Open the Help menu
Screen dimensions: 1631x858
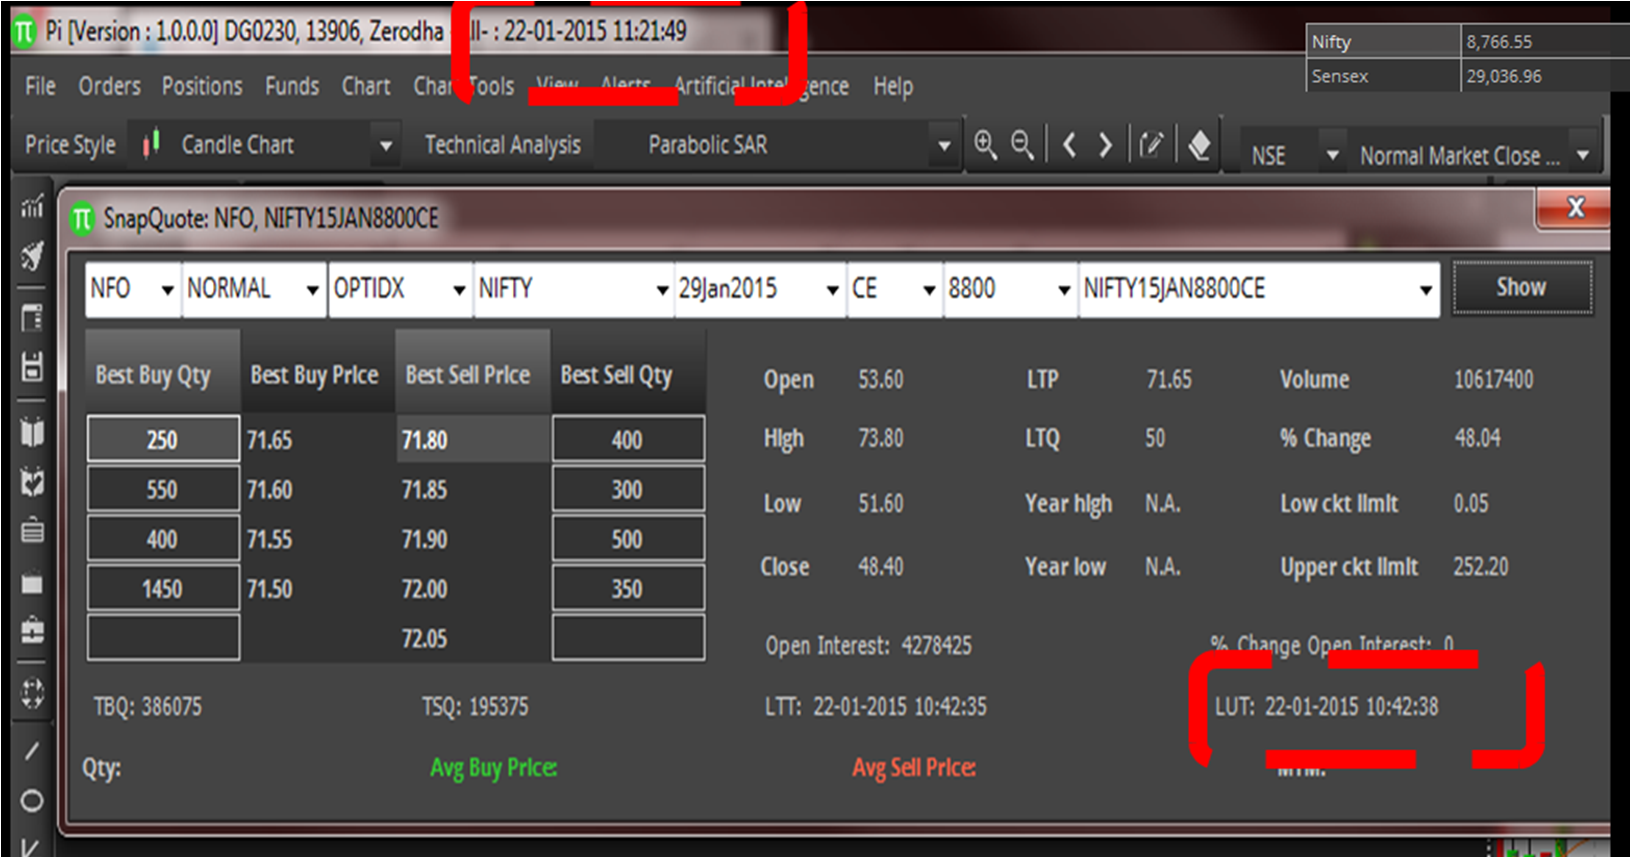coord(893,88)
